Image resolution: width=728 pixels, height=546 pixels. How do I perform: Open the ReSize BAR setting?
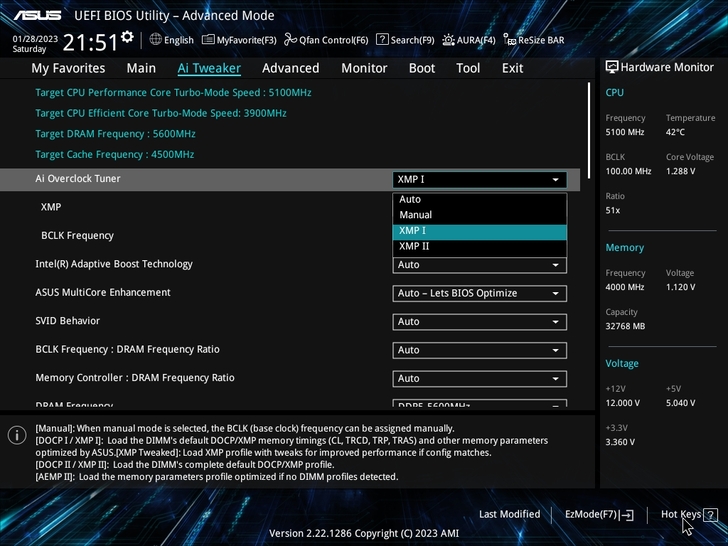[x=534, y=40]
